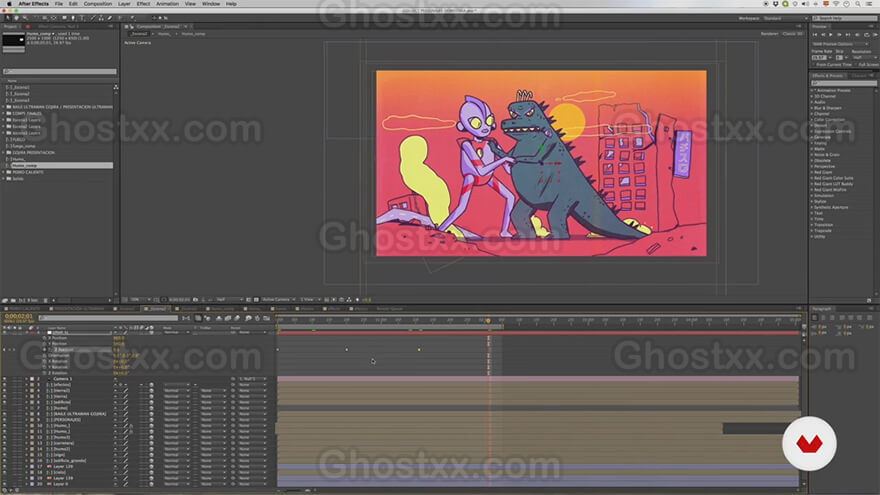This screenshot has width=880, height=495.
Task: Open the Effect menu
Action: (x=143, y=4)
